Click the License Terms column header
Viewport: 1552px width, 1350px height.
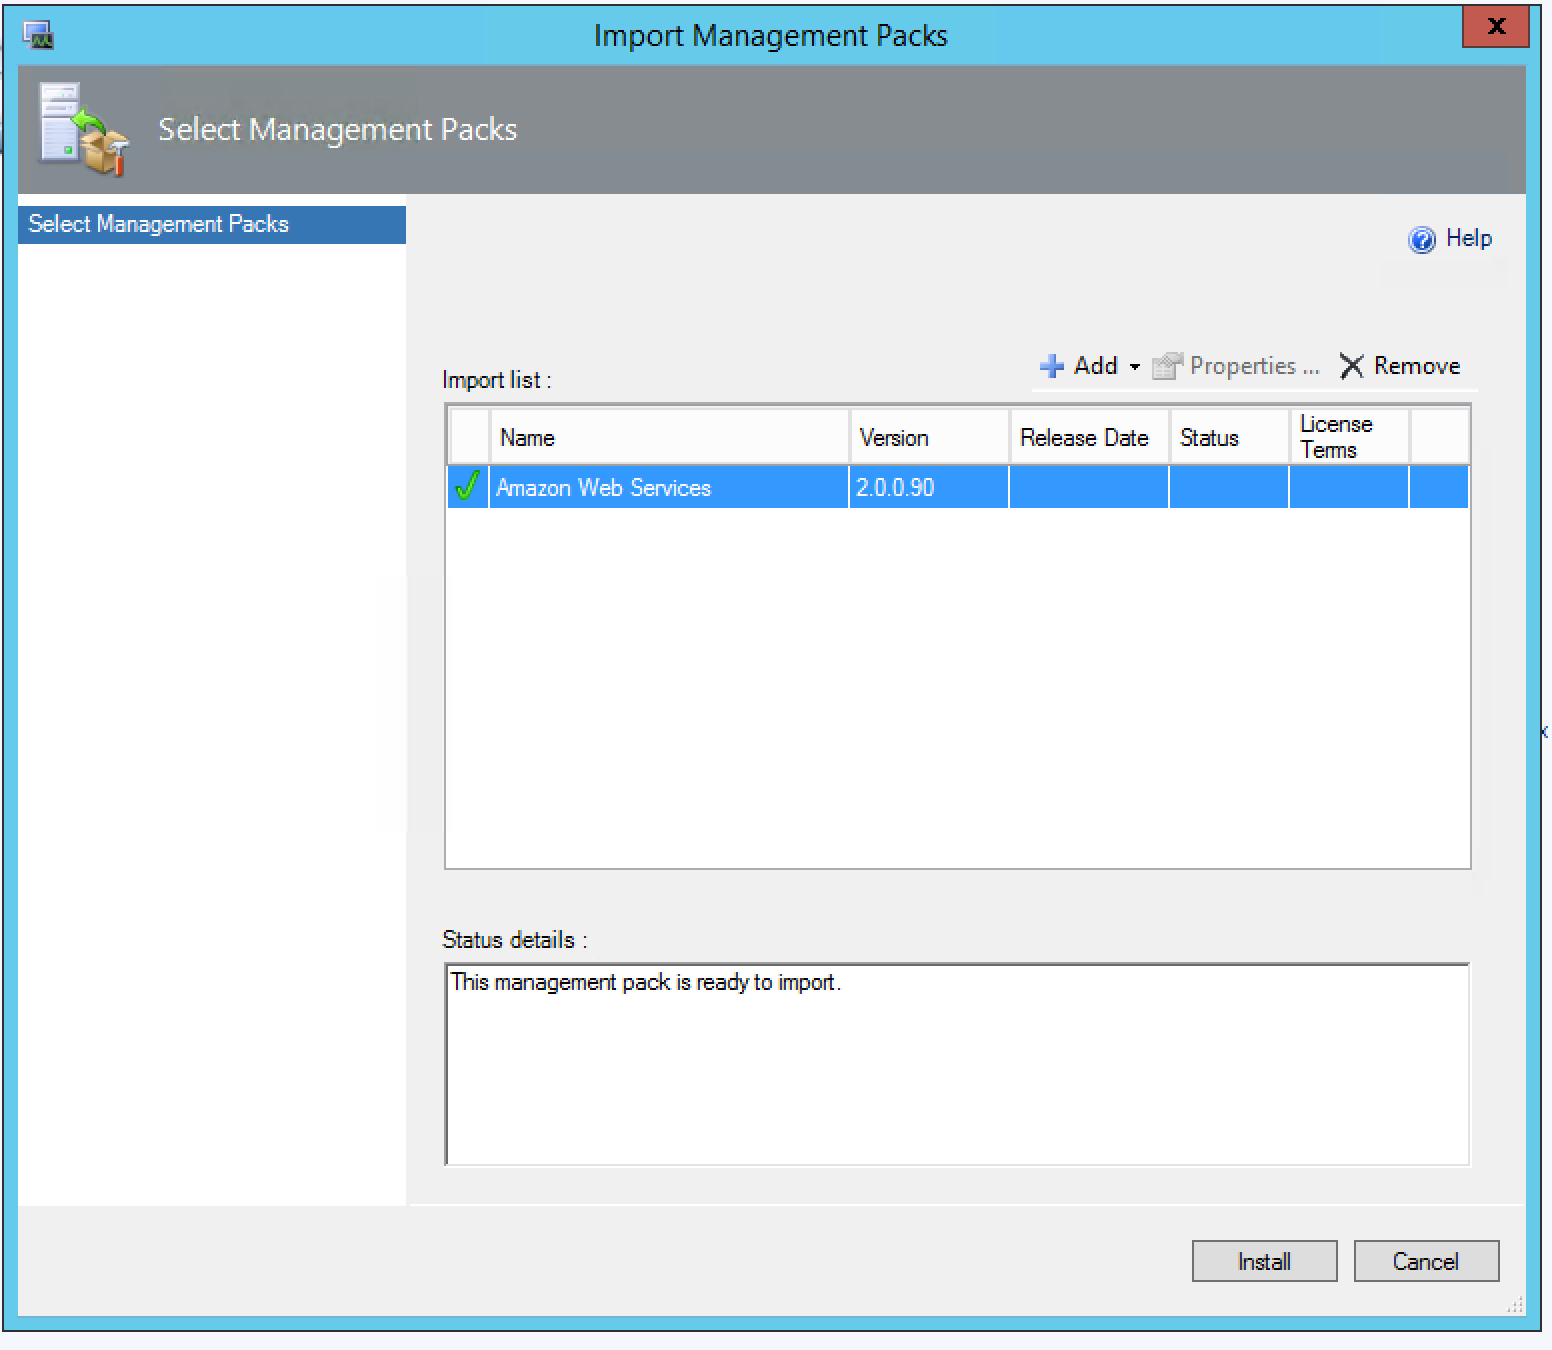(1348, 438)
